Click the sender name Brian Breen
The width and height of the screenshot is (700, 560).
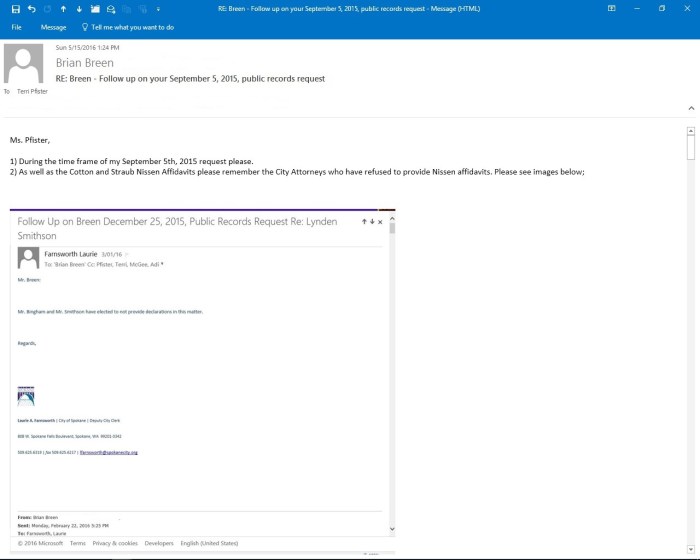85,62
